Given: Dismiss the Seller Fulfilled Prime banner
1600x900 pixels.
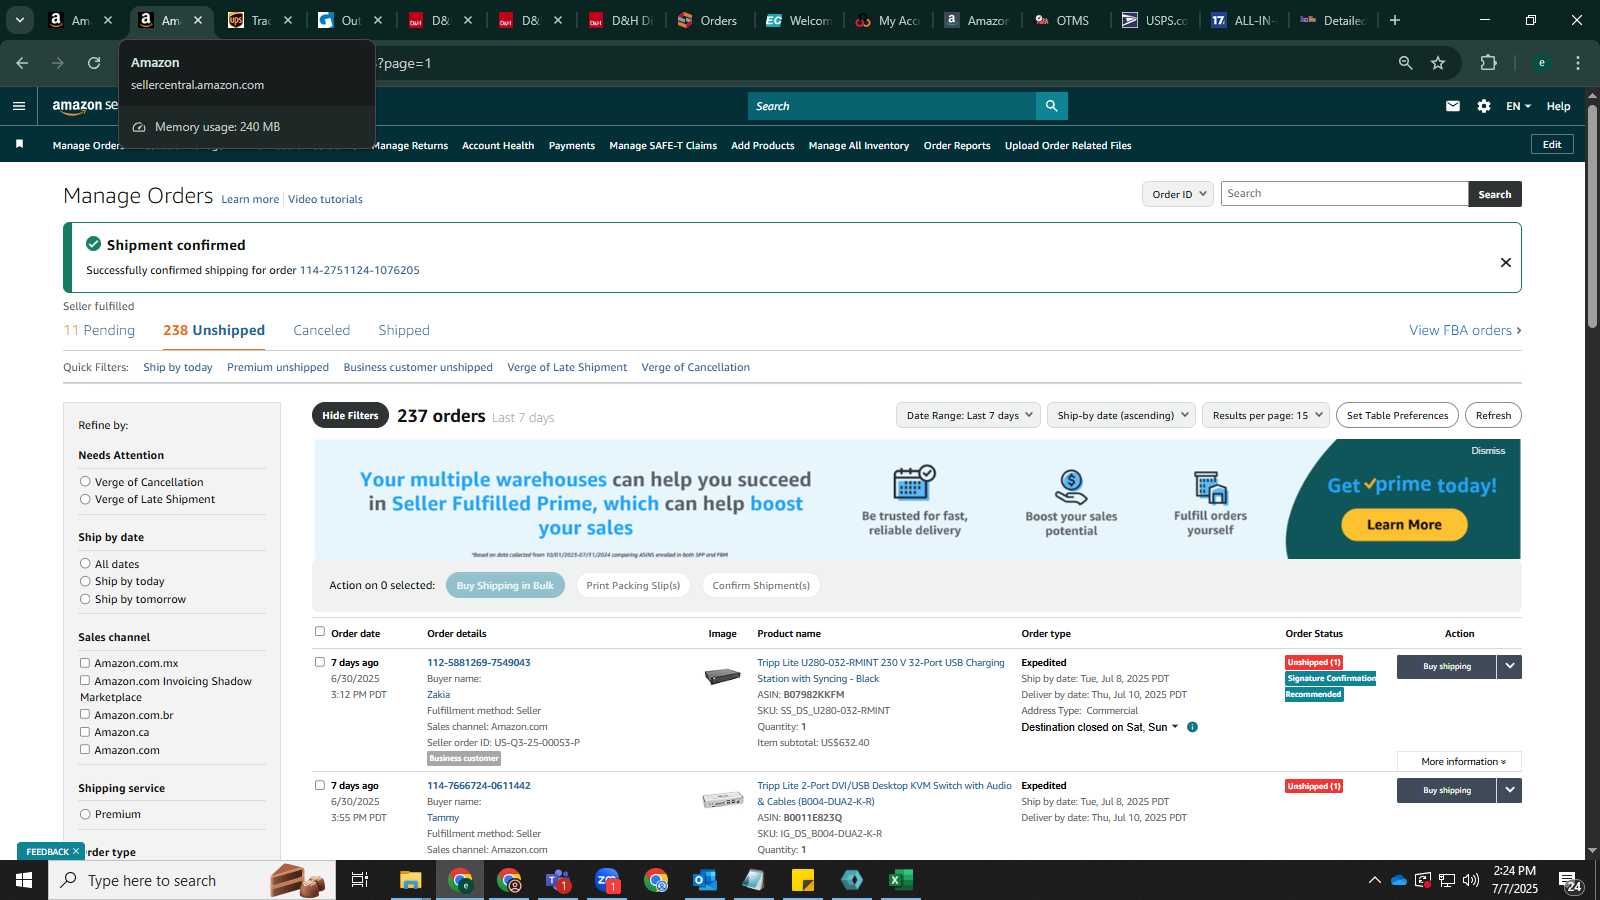Looking at the screenshot, I should [1488, 451].
